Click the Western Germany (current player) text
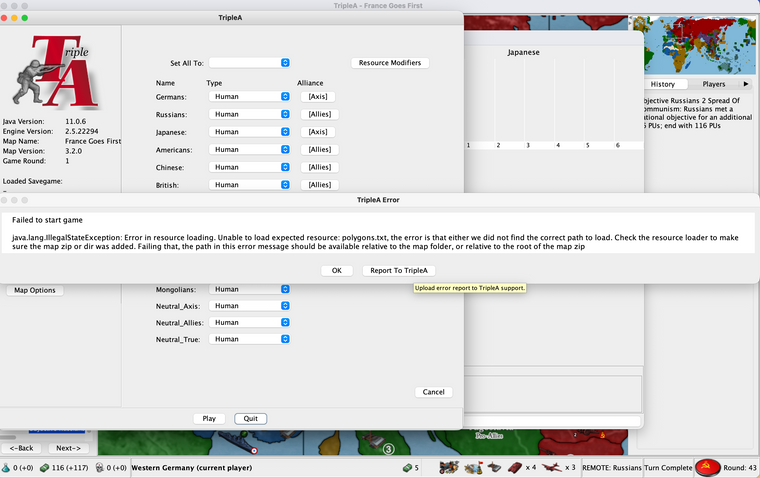Screen dimensions: 760x478 pos(192,468)
